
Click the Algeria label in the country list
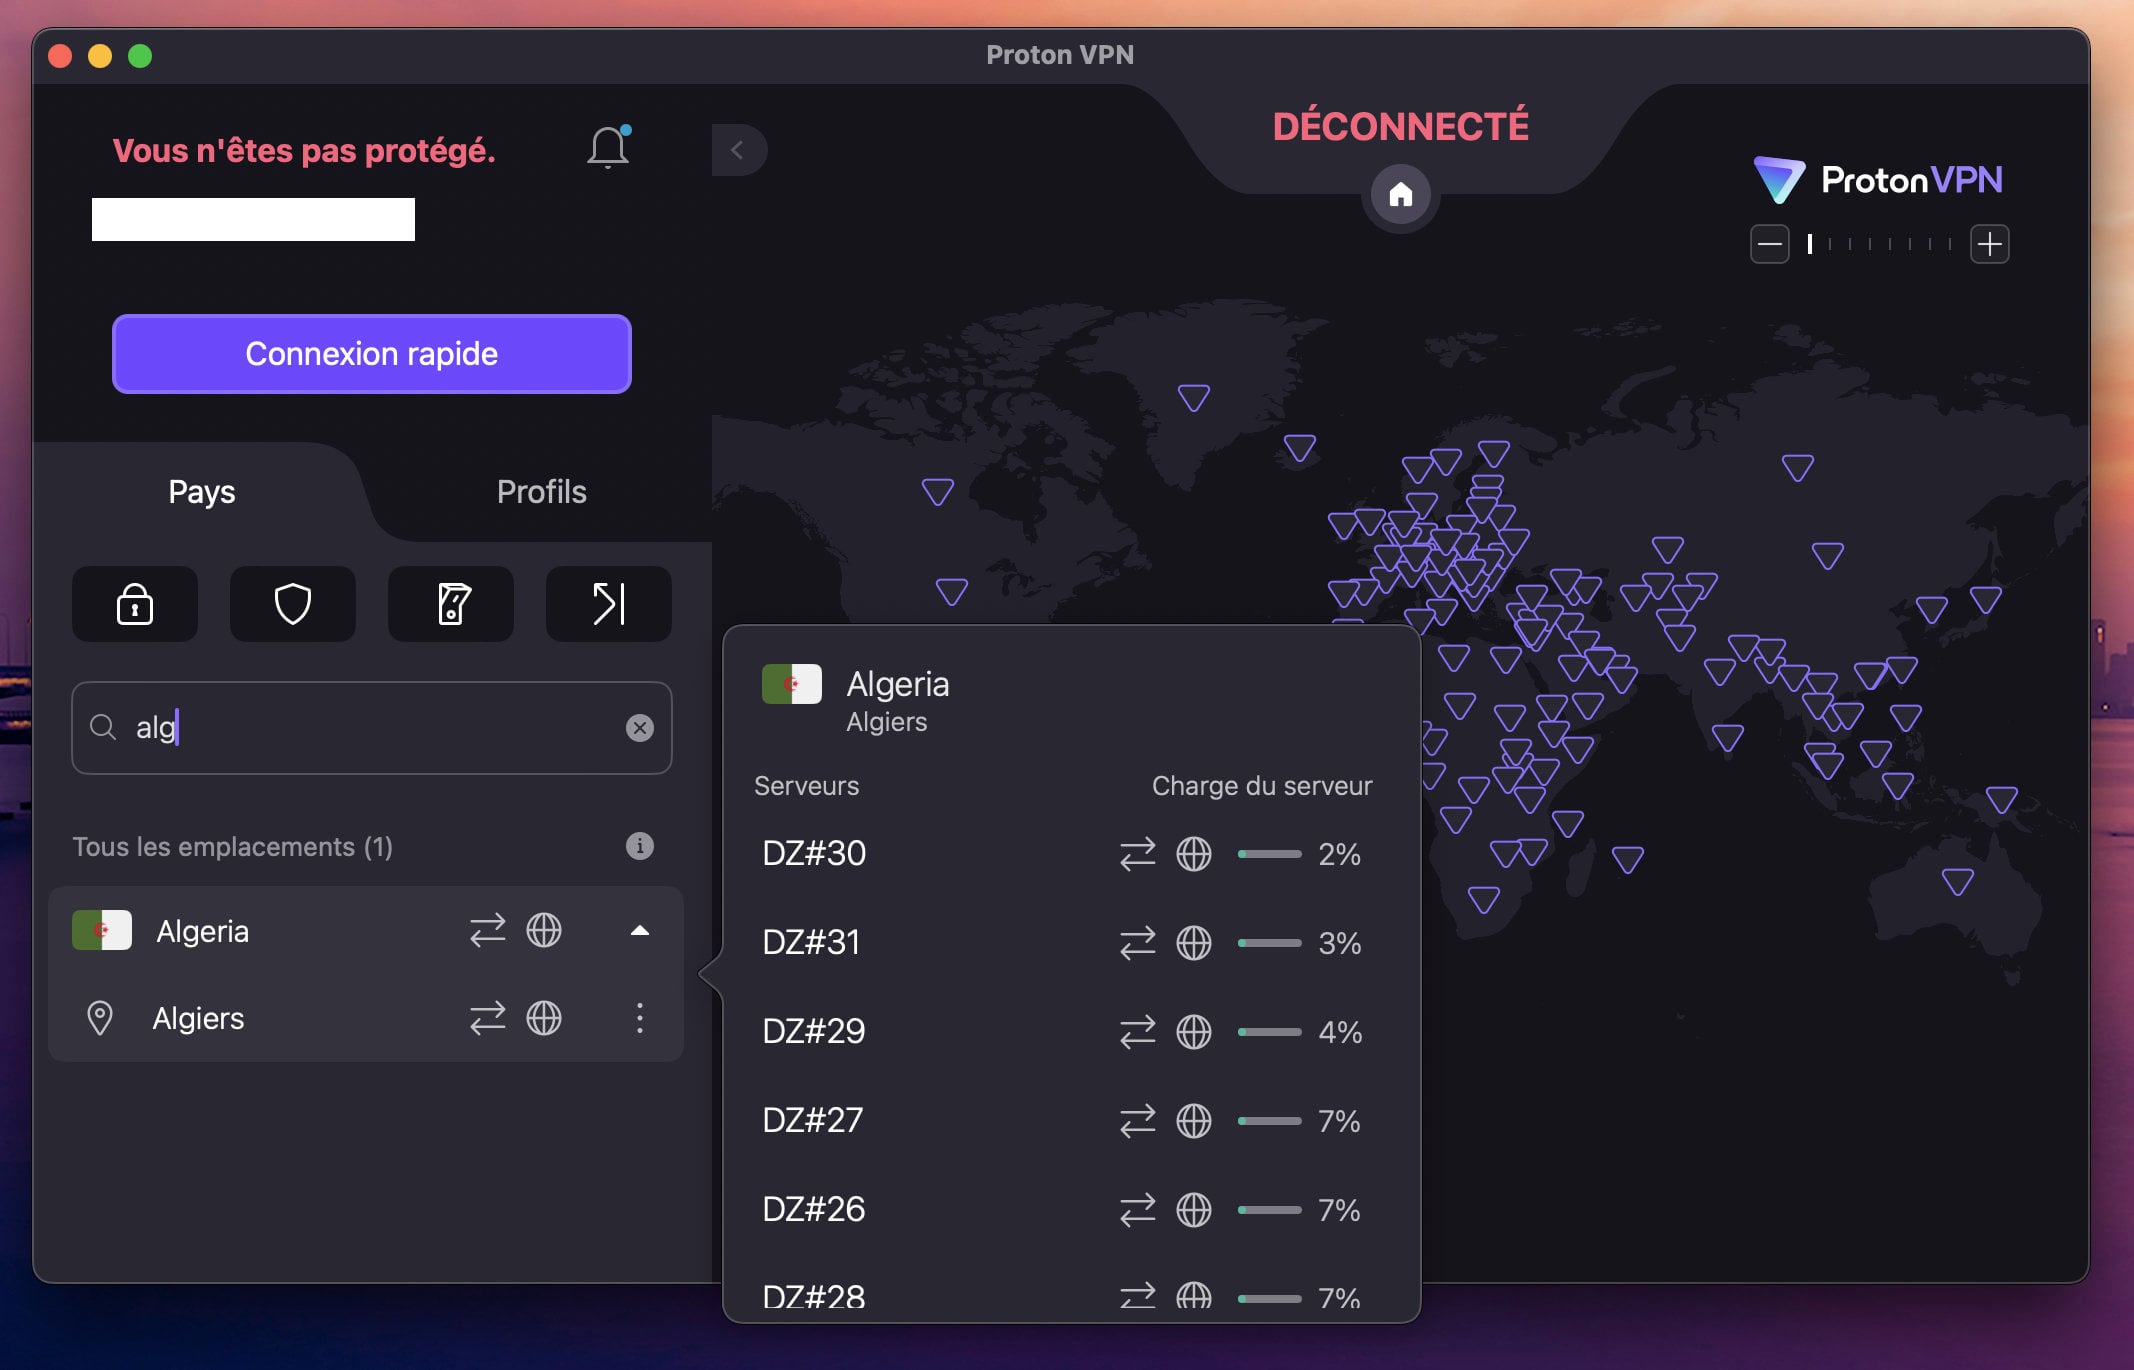pos(203,931)
